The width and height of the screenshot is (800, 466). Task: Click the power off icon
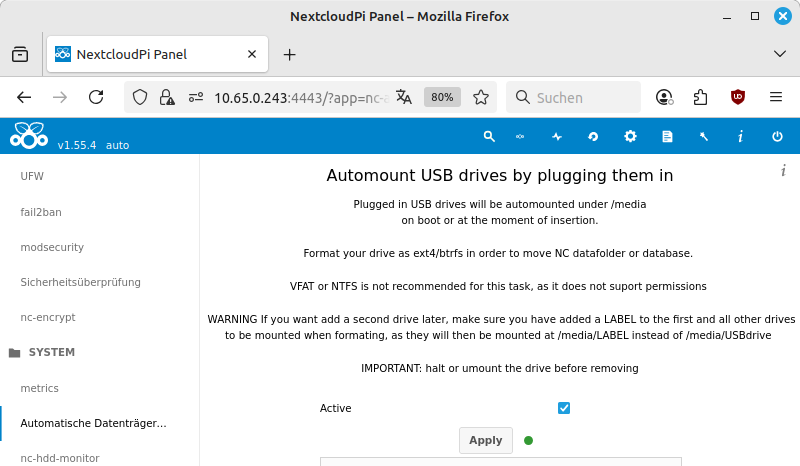coord(777,136)
